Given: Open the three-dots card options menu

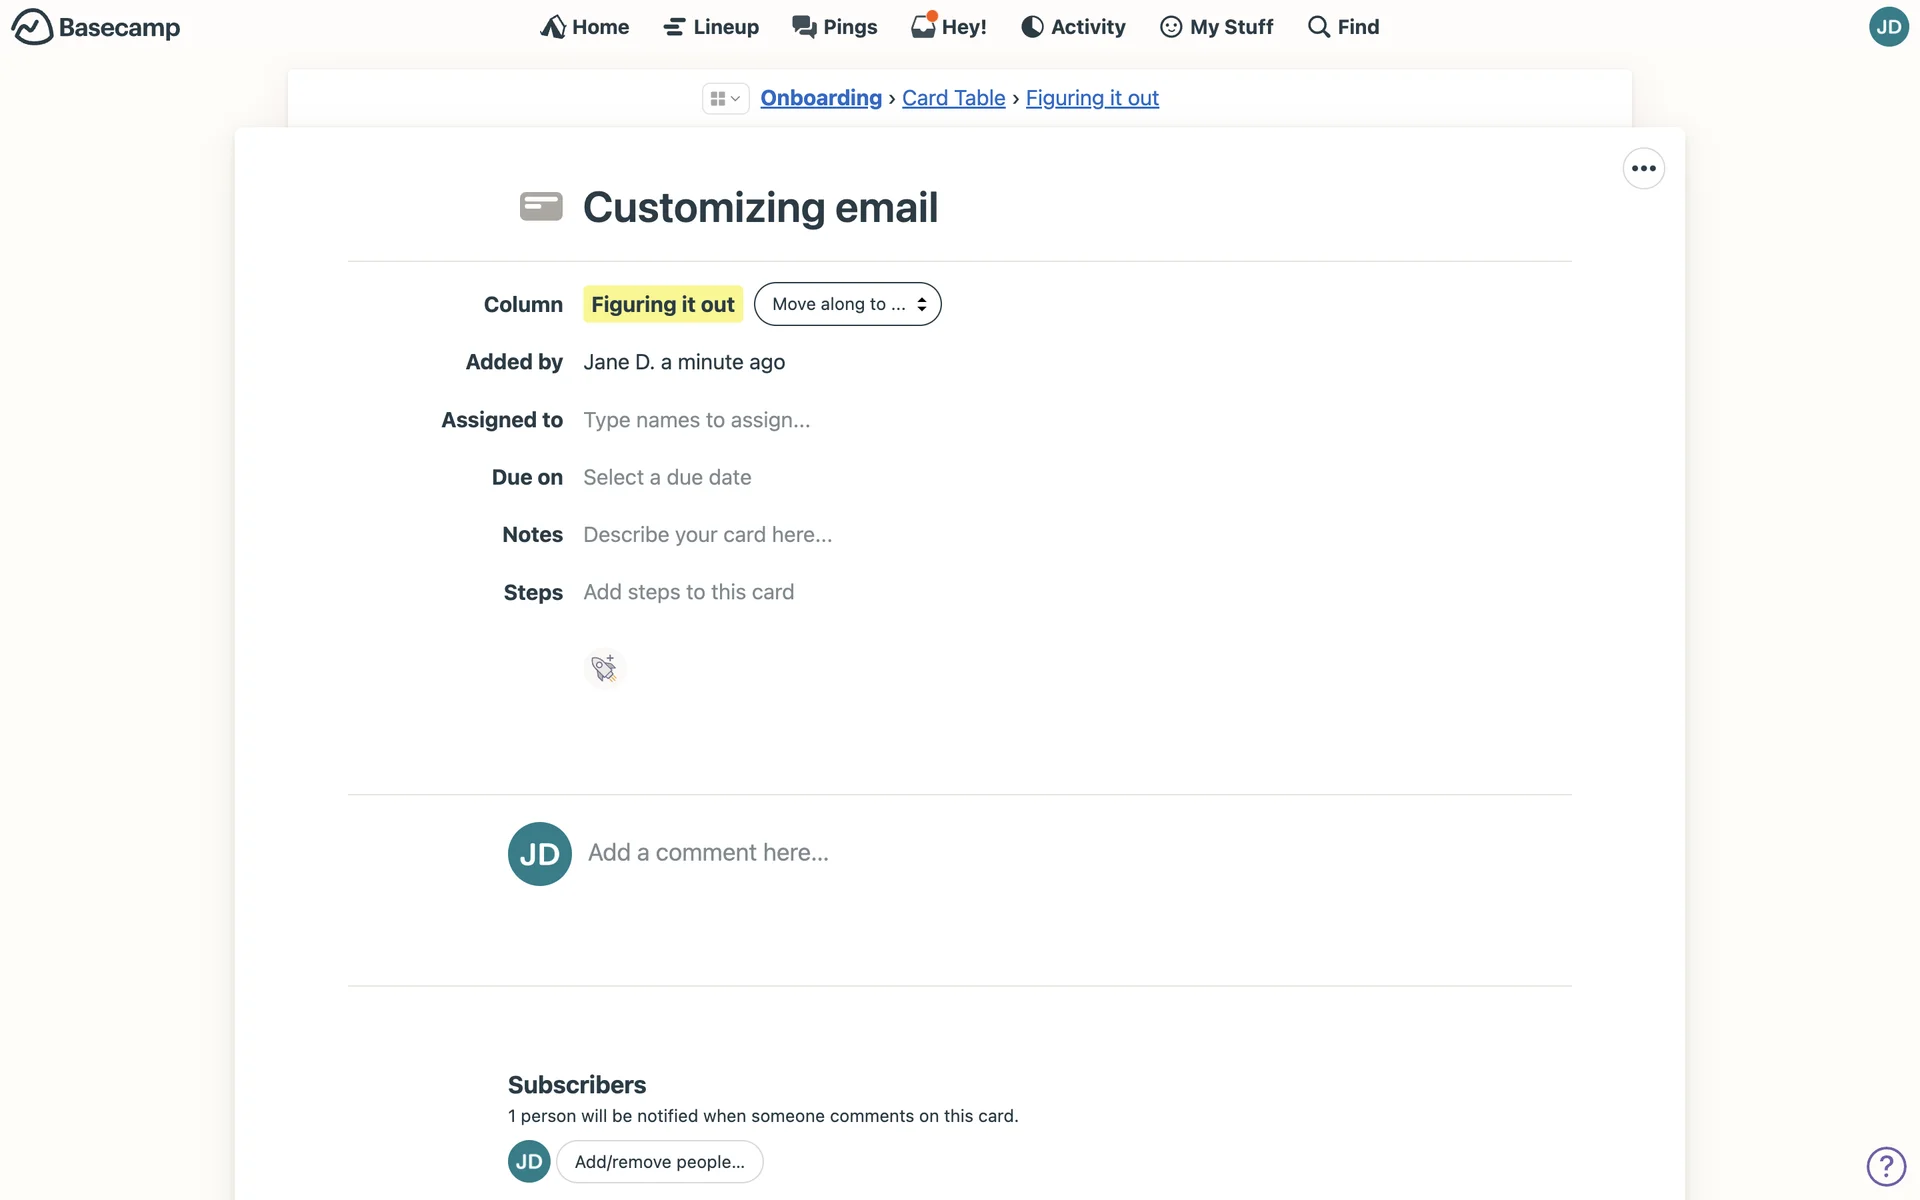Looking at the screenshot, I should point(1643,168).
